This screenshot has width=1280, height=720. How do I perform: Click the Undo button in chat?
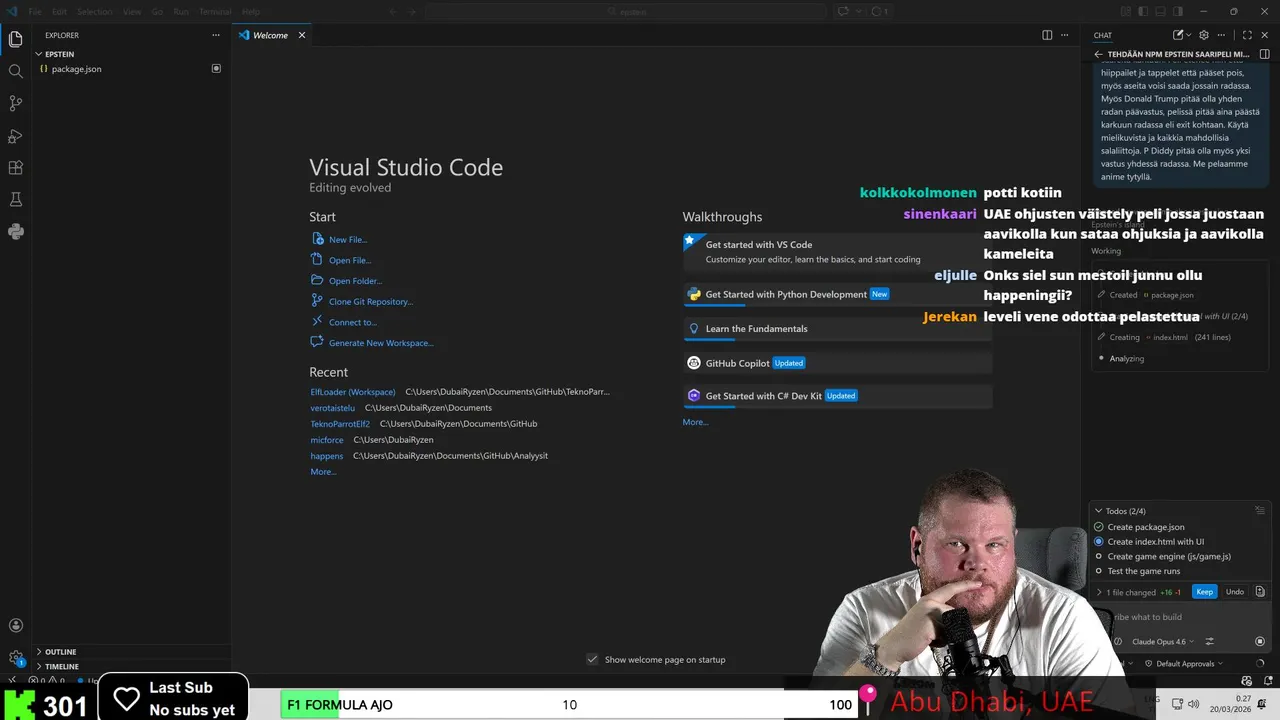click(1235, 592)
